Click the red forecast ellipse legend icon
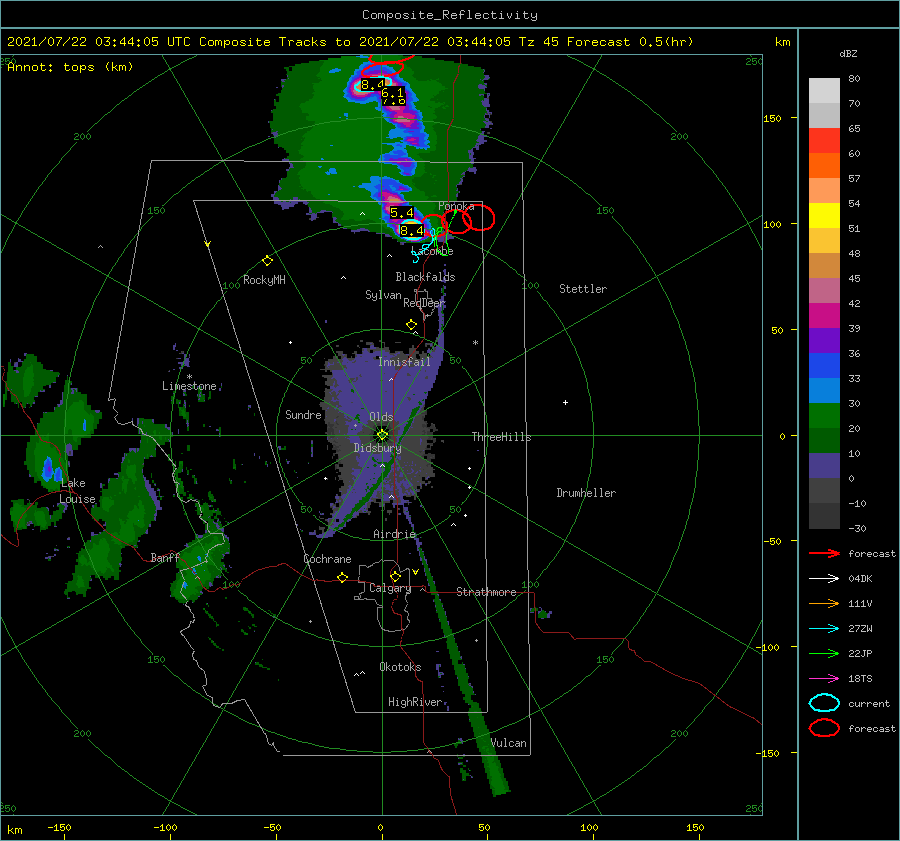 pyautogui.click(x=824, y=728)
